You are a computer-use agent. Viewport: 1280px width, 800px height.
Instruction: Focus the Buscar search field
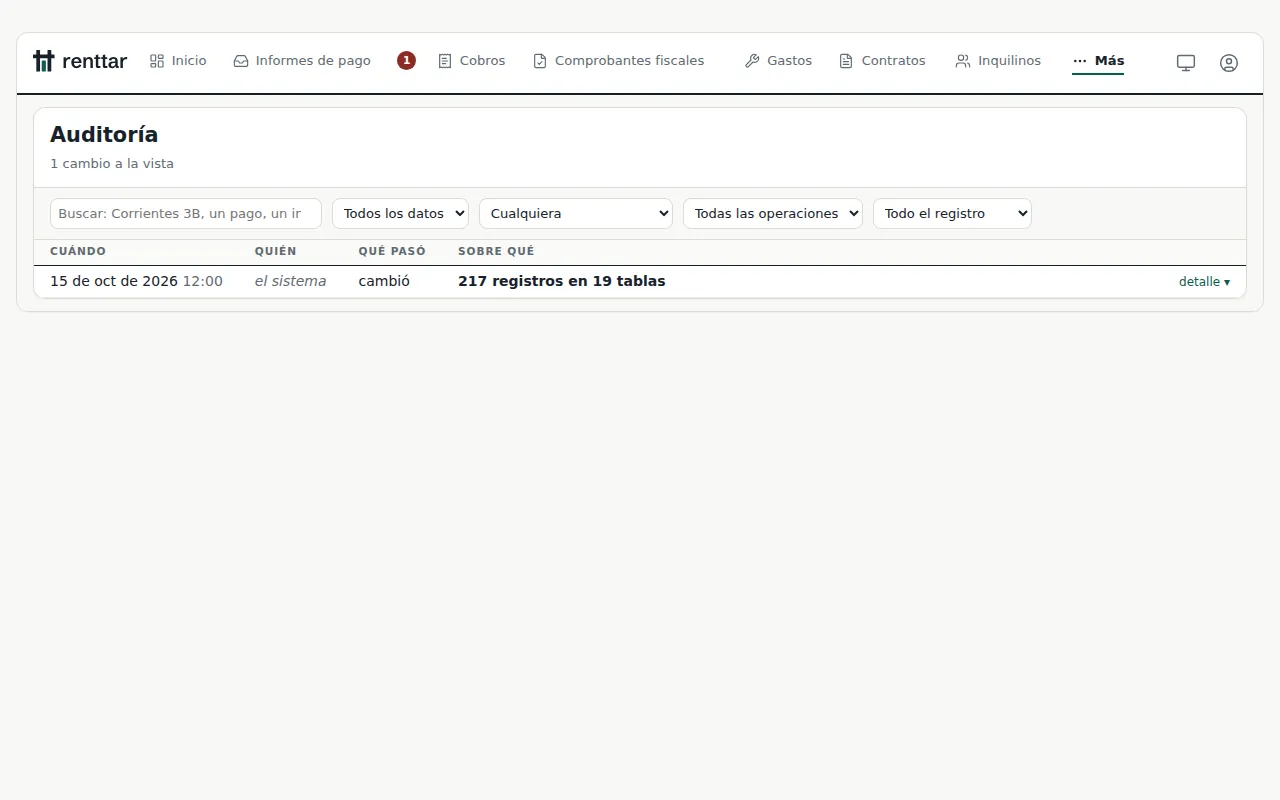click(186, 213)
